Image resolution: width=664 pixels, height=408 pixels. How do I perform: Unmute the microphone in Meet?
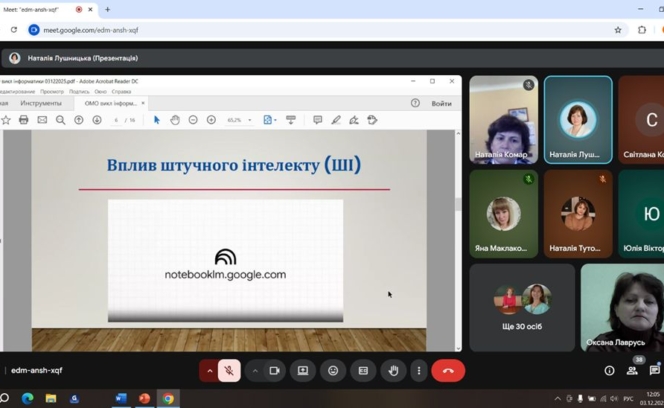point(229,371)
